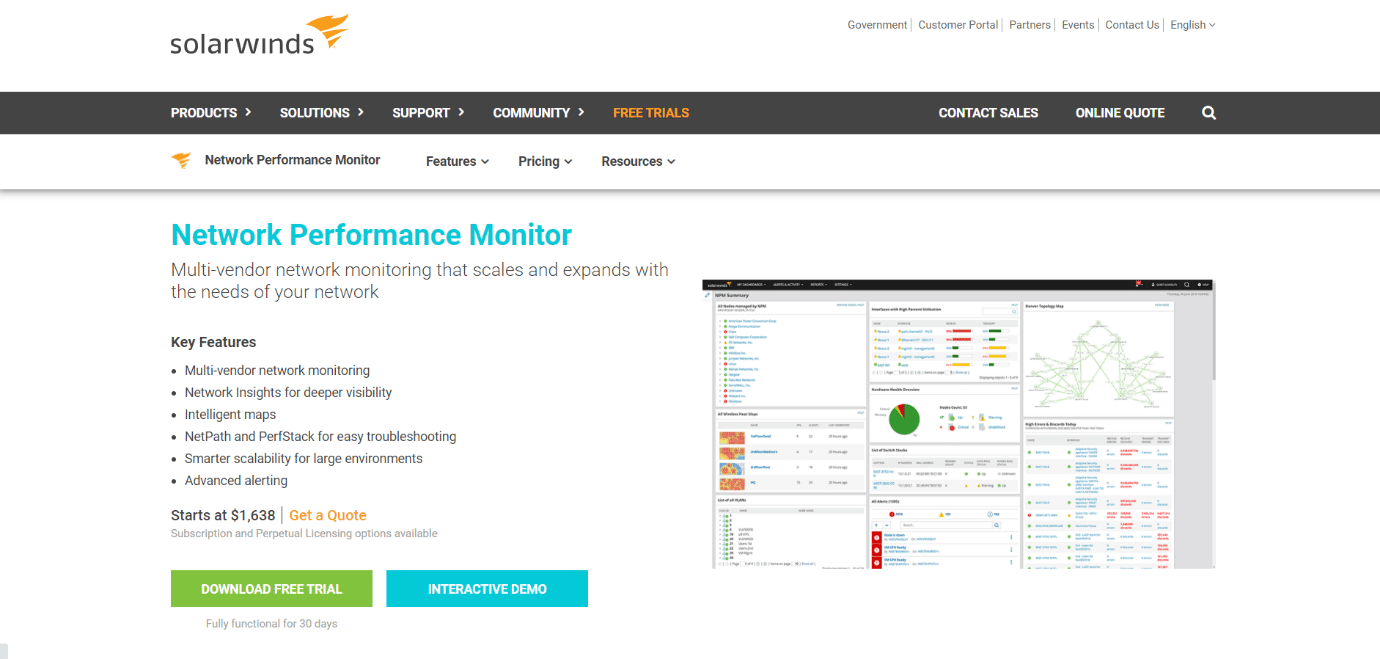Click the Download Free Trial button
This screenshot has width=1380, height=659.
[x=272, y=589]
